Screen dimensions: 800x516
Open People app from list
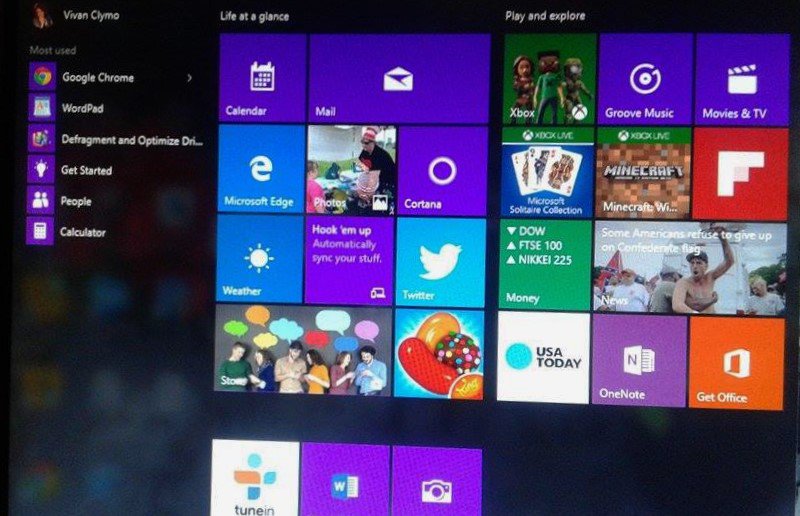pyautogui.click(x=76, y=201)
